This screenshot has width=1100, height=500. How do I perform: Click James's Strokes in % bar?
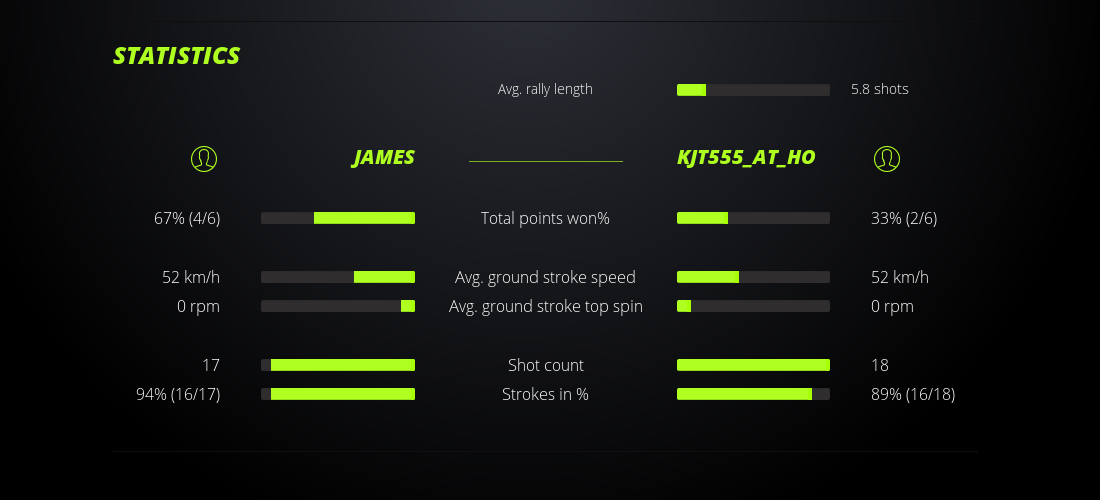pyautogui.click(x=338, y=394)
